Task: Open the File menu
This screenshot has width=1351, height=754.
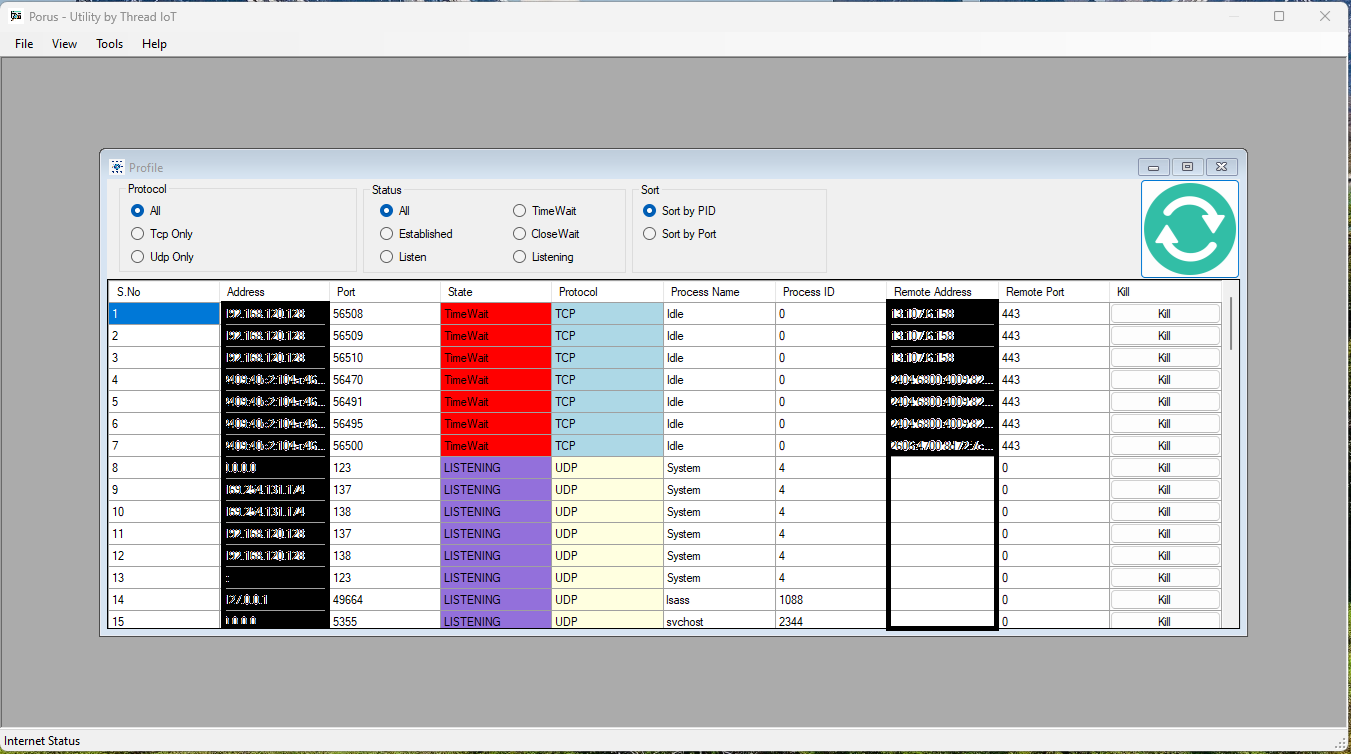Action: 23,43
